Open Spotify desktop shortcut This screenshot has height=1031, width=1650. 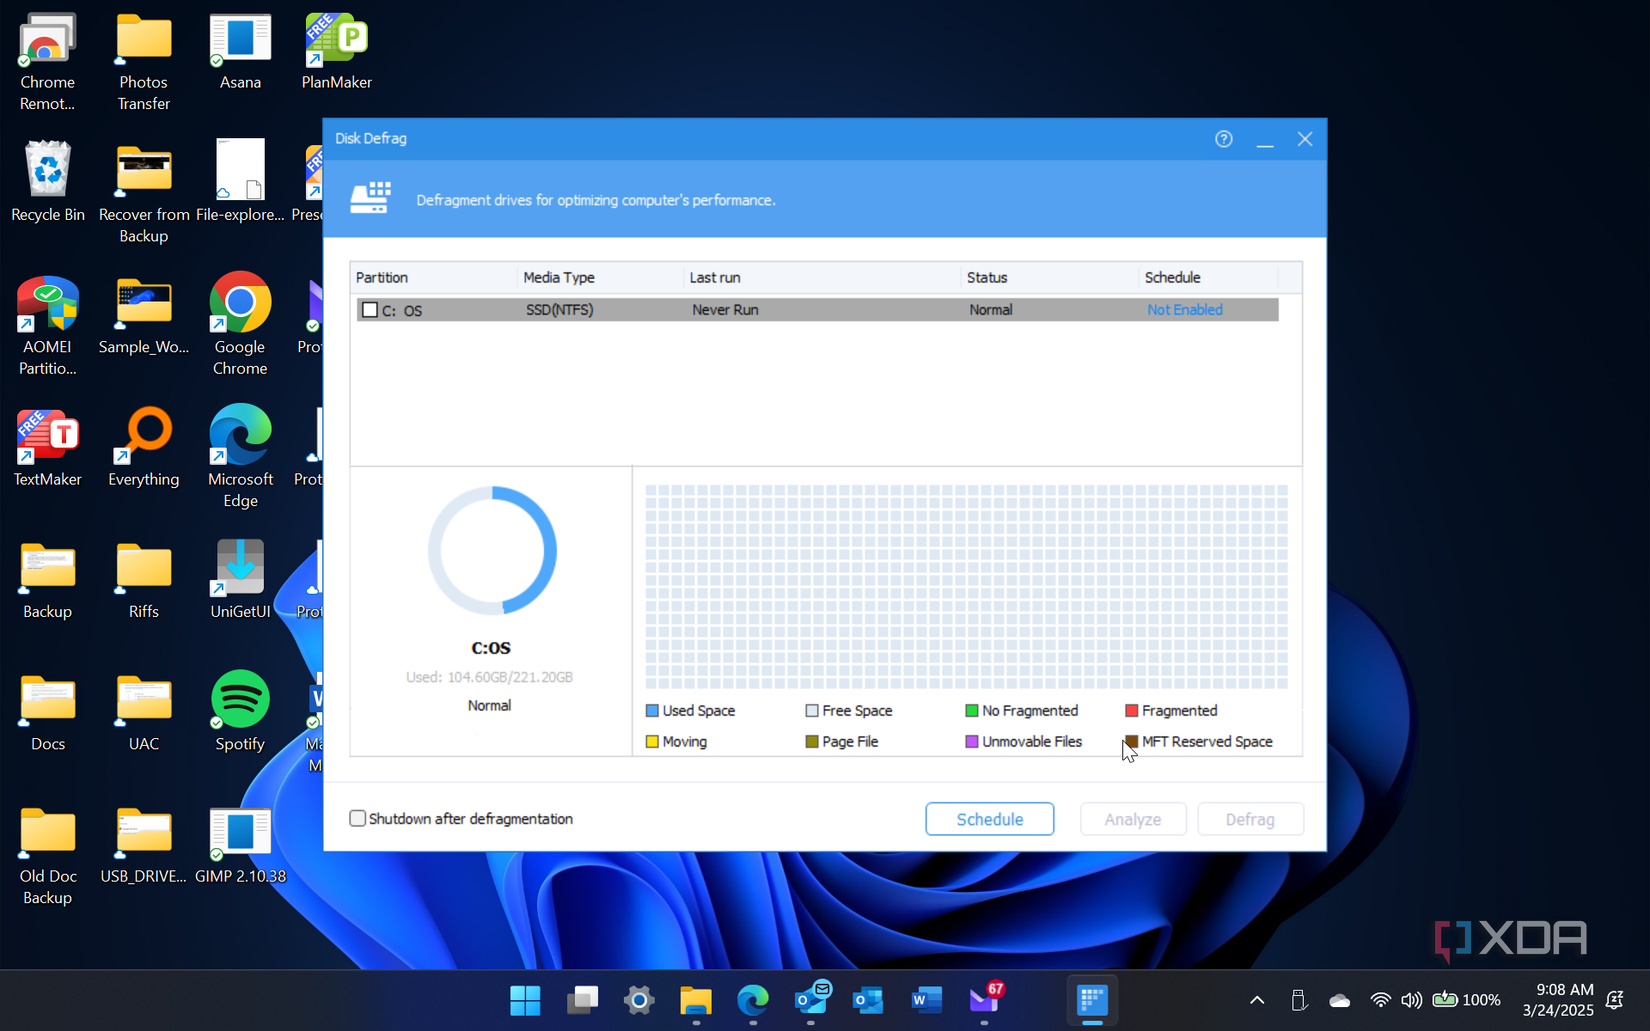240,712
